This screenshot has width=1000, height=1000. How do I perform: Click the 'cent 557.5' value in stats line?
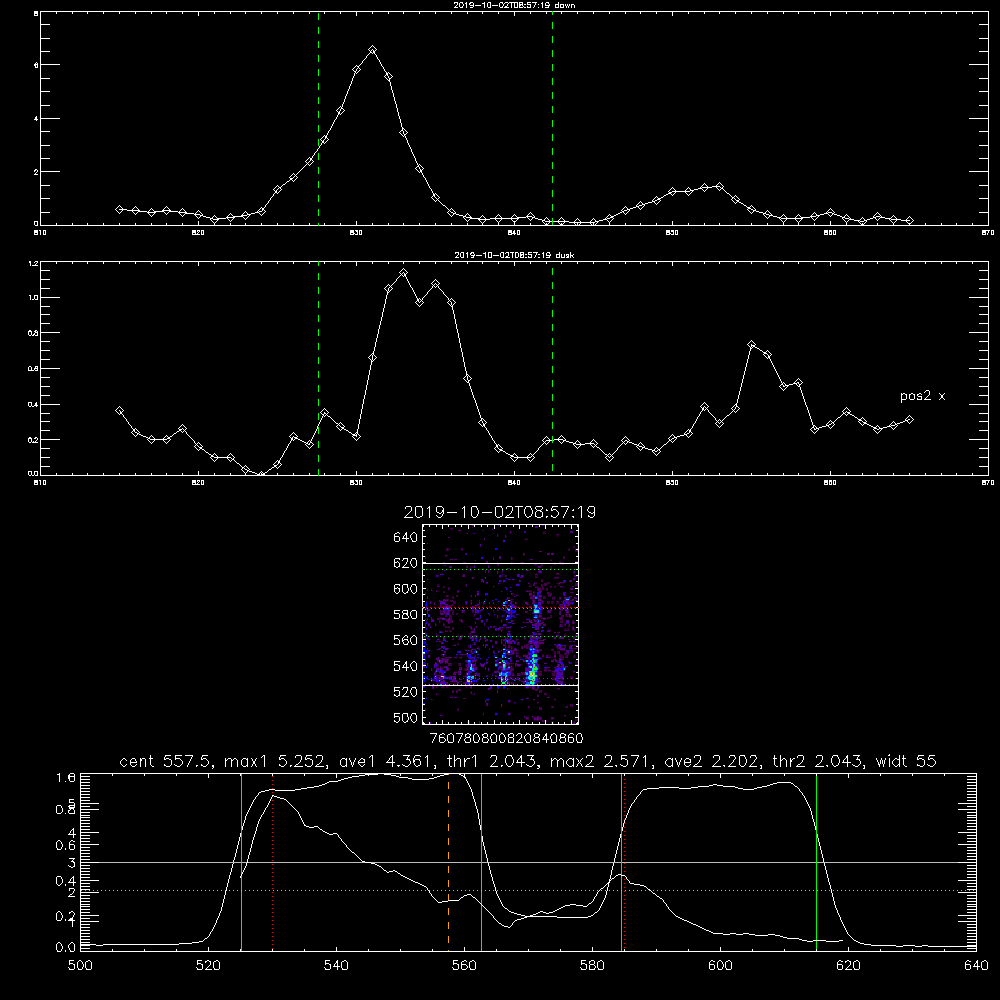pos(168,761)
